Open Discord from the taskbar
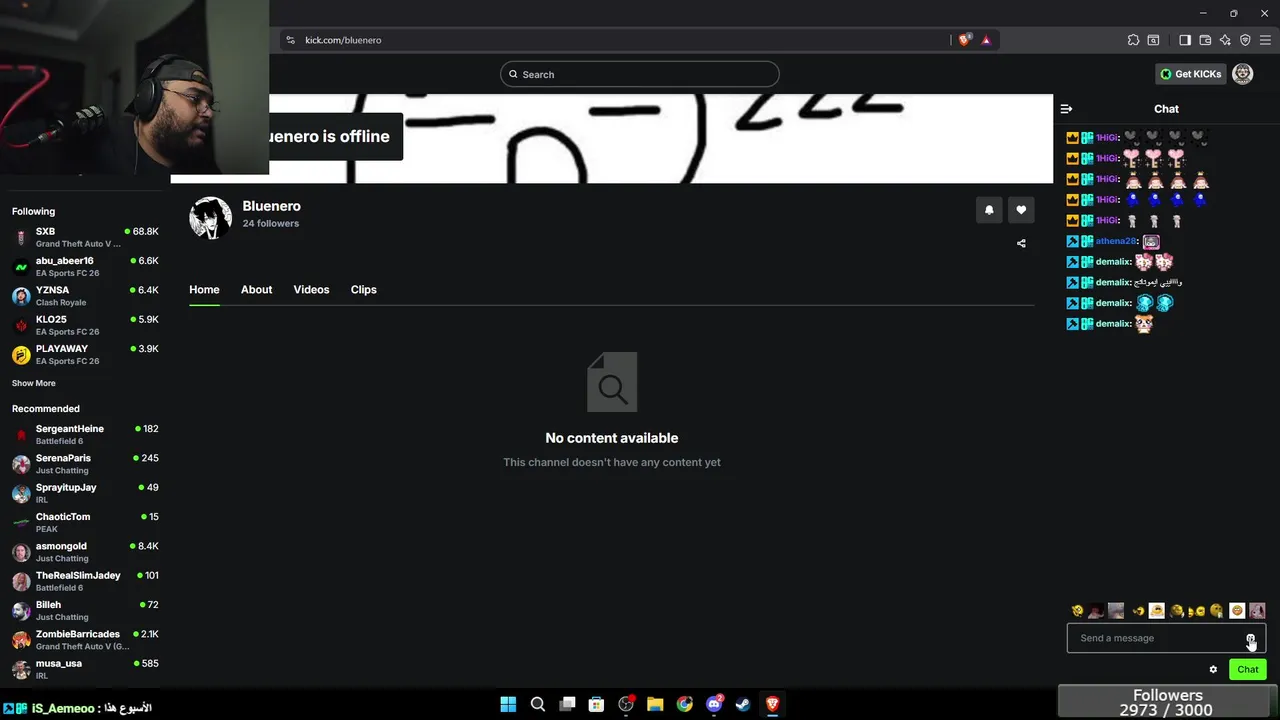The width and height of the screenshot is (1280, 720). pyautogui.click(x=714, y=704)
